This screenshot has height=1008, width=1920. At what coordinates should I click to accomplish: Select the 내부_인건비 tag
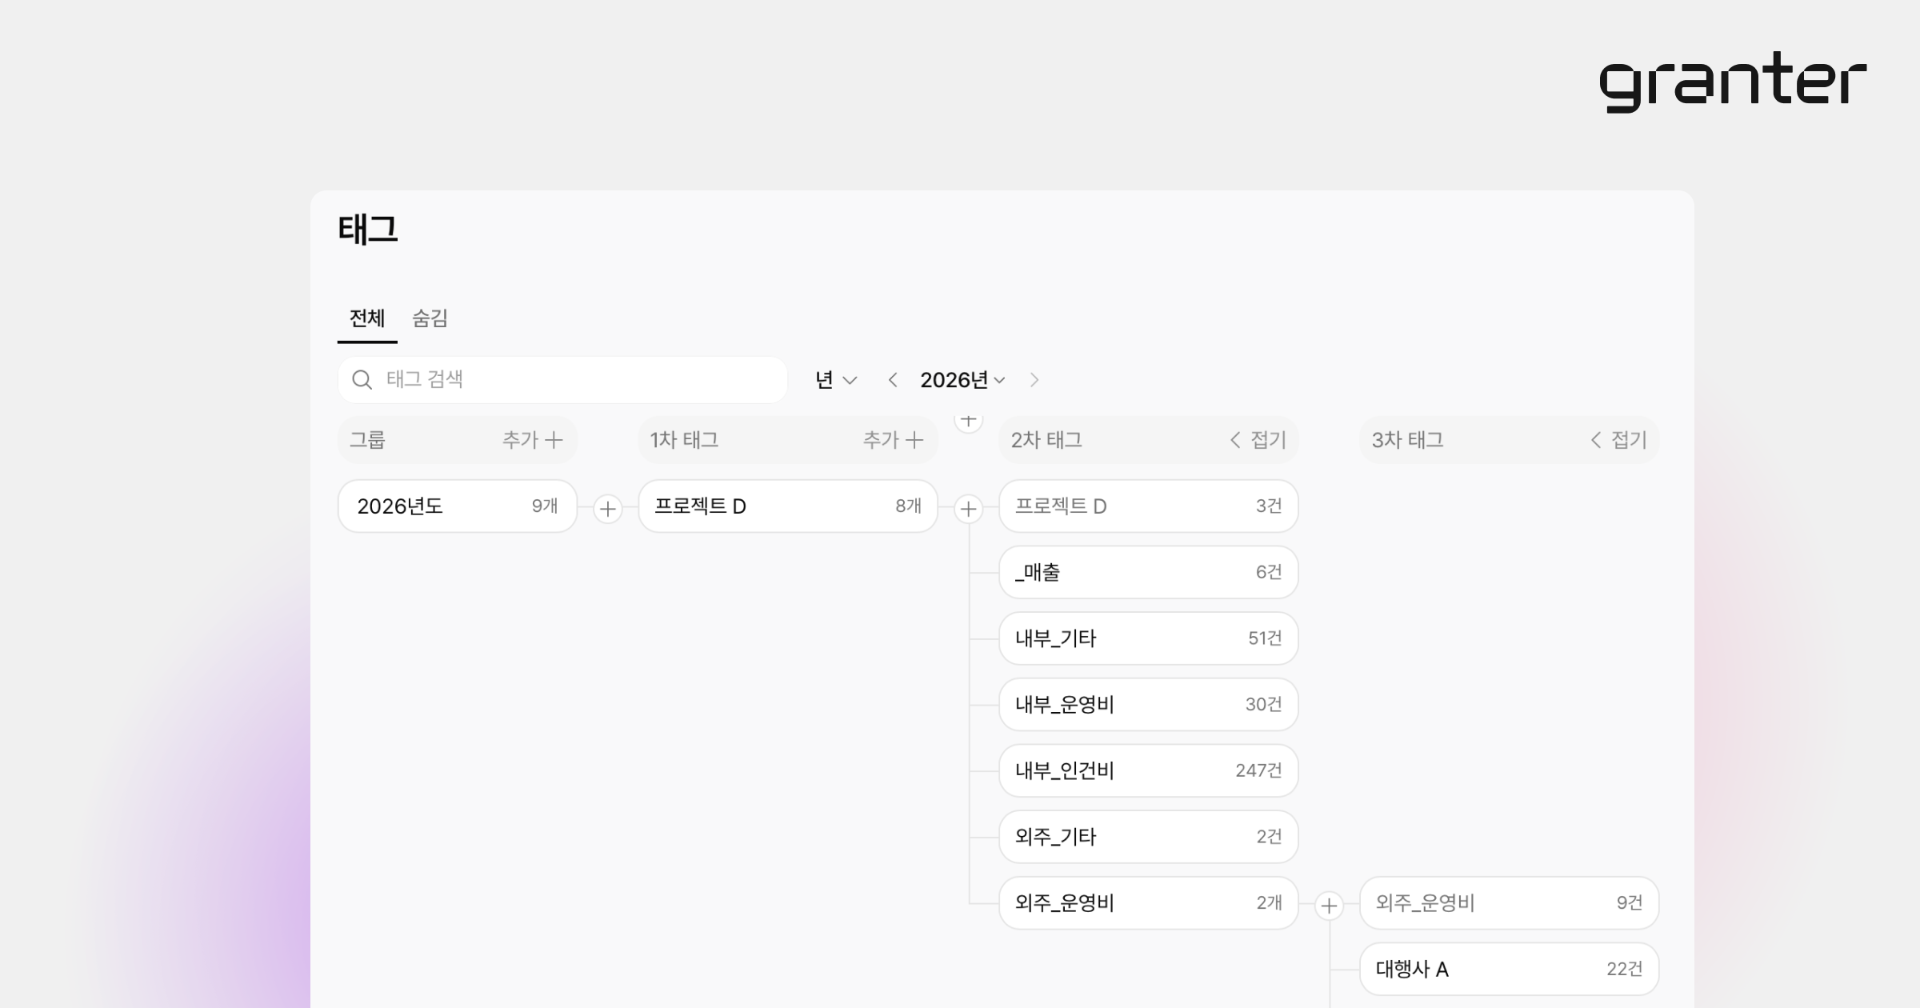coord(1149,770)
